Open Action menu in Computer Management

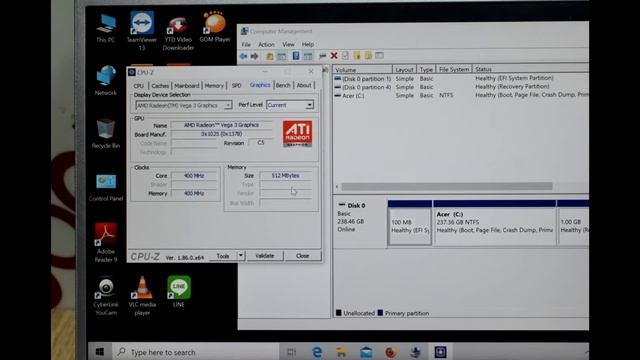coord(266,44)
